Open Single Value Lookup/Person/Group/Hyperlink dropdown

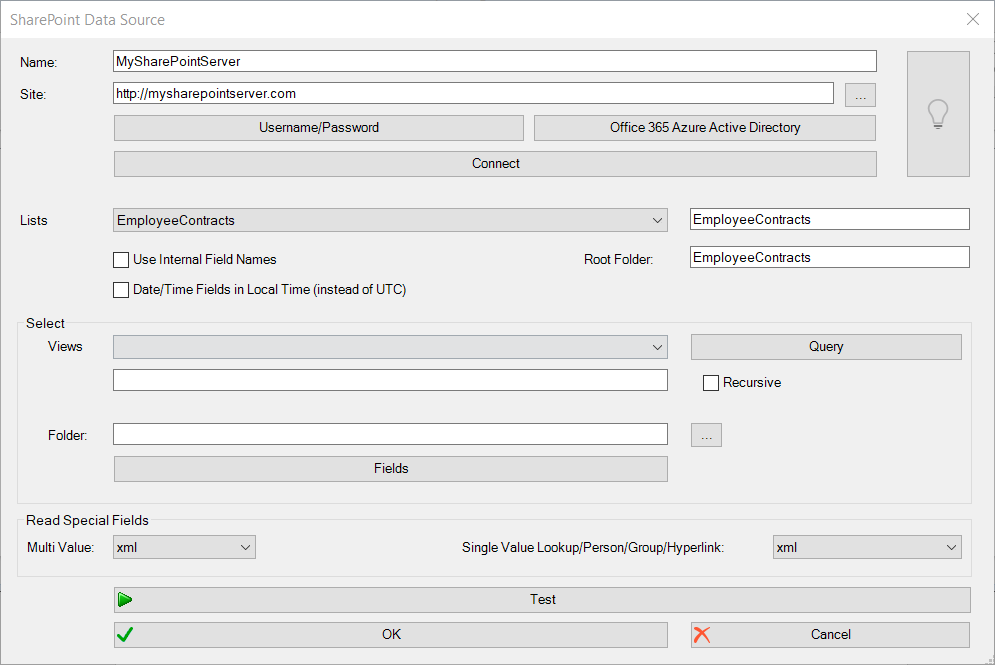tap(867, 548)
